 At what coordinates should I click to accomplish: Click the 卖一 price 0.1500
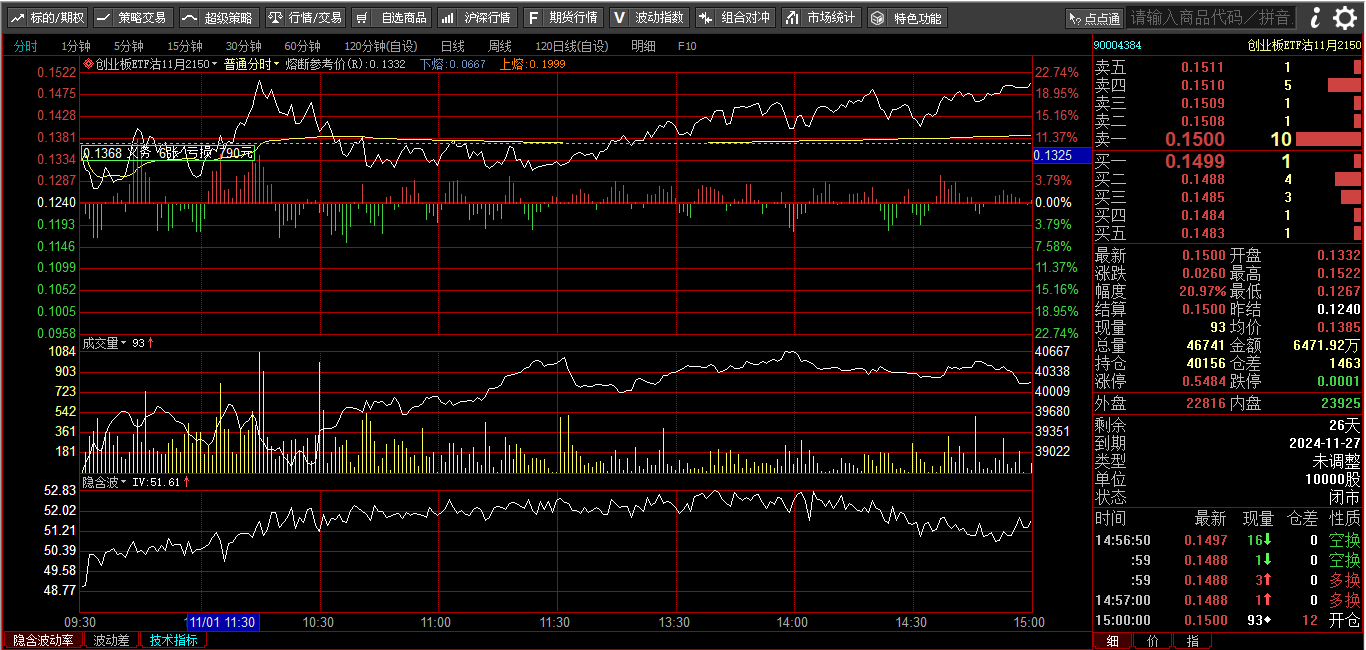tap(1195, 140)
